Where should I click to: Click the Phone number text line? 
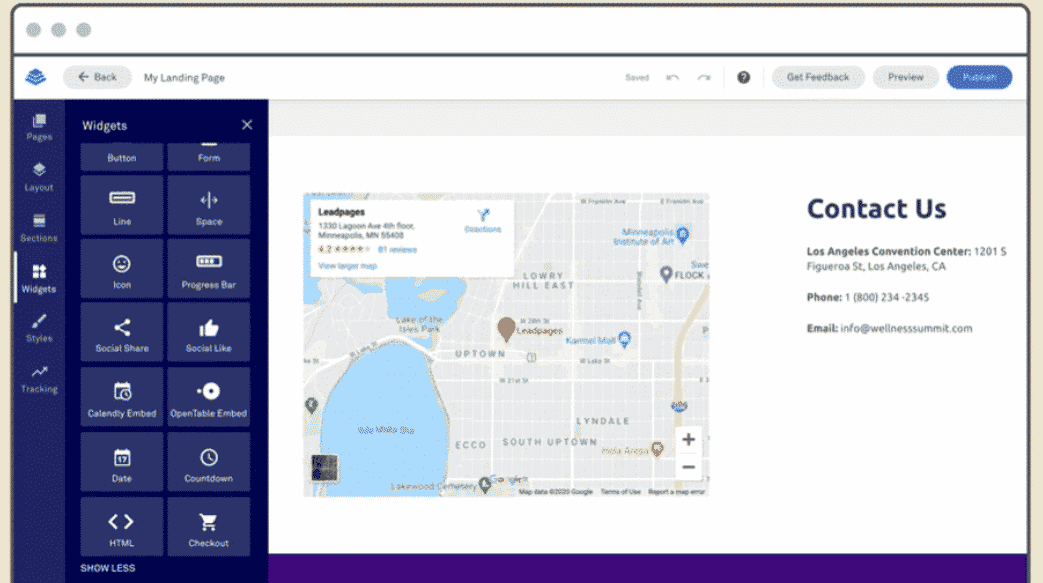click(x=867, y=297)
